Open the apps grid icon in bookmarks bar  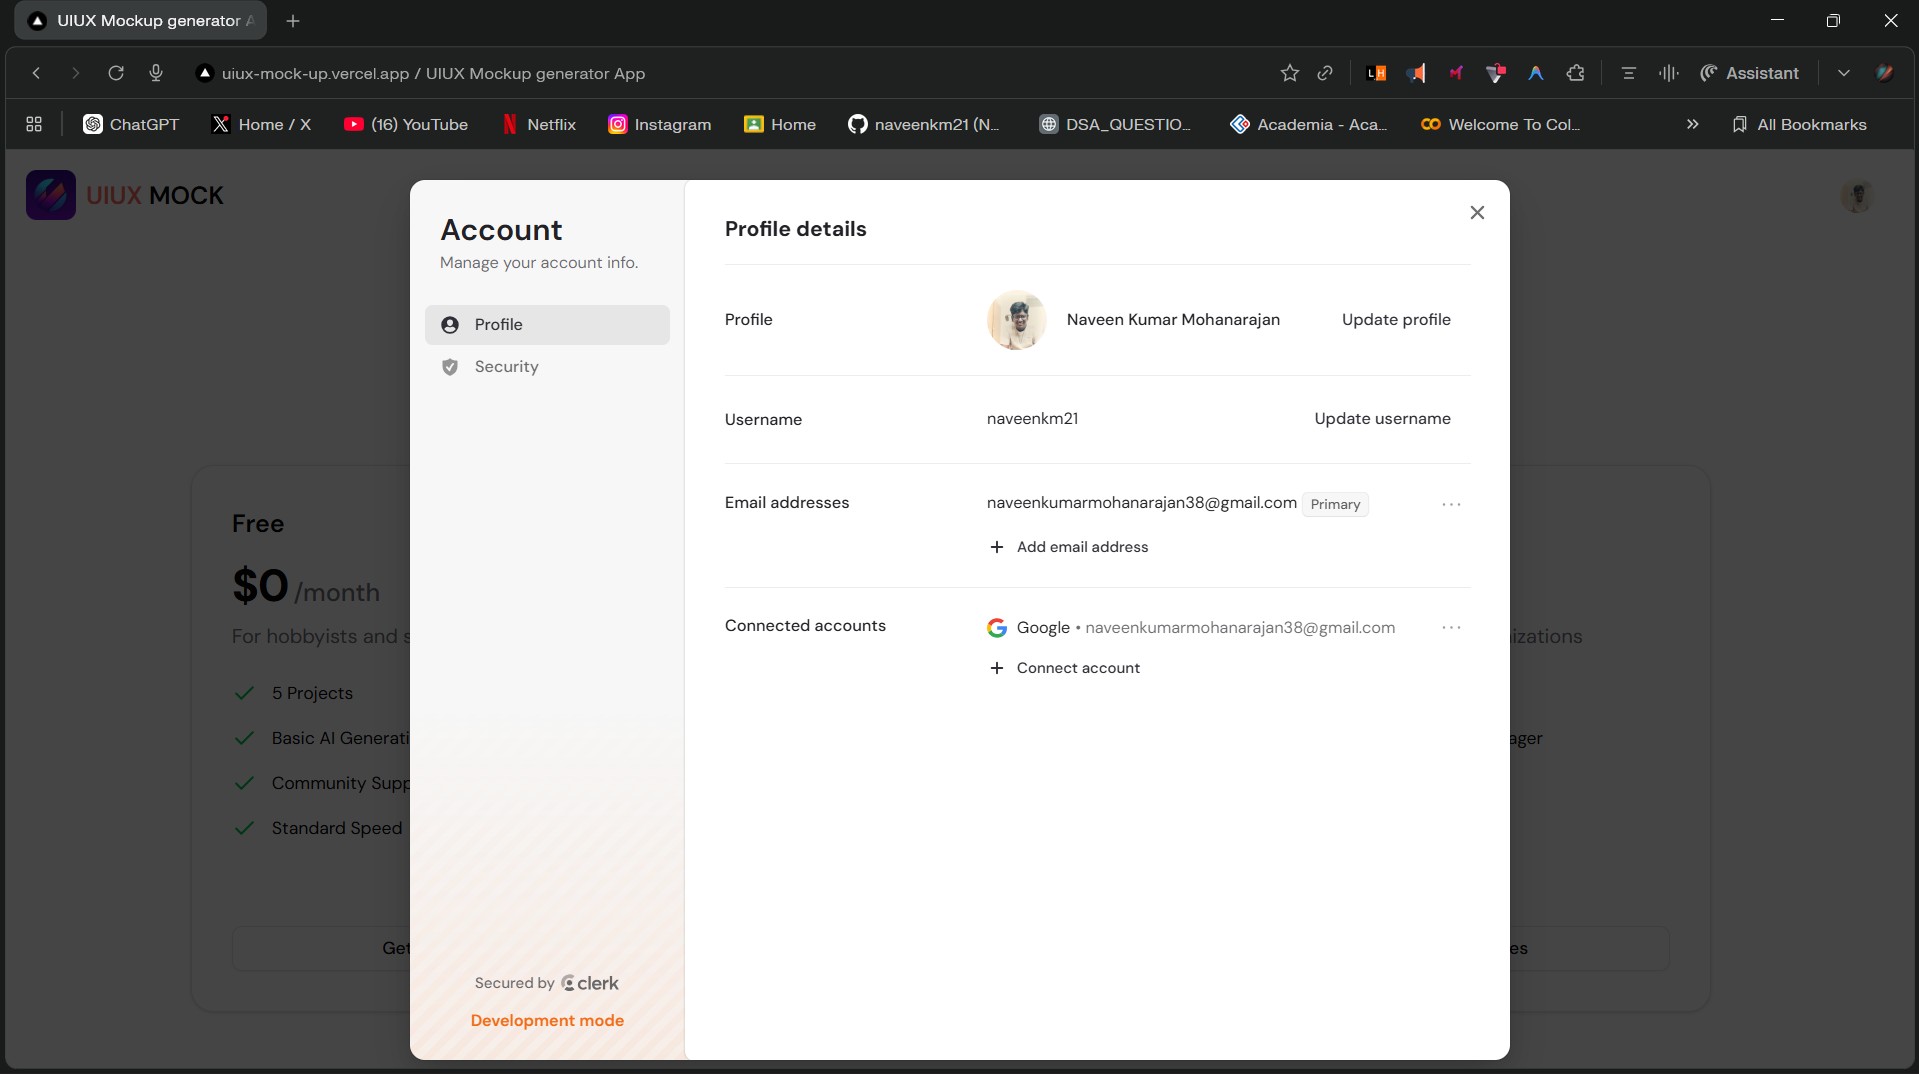tap(34, 124)
